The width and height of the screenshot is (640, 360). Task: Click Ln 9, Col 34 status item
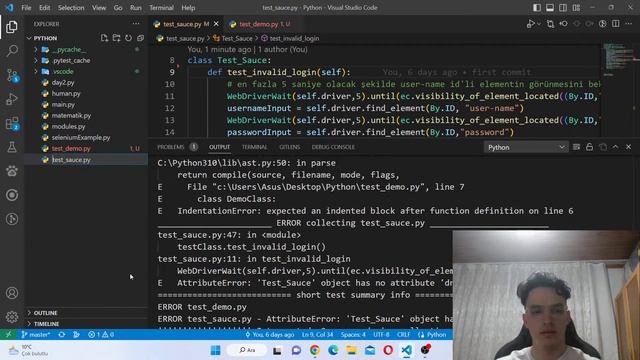(x=318, y=335)
